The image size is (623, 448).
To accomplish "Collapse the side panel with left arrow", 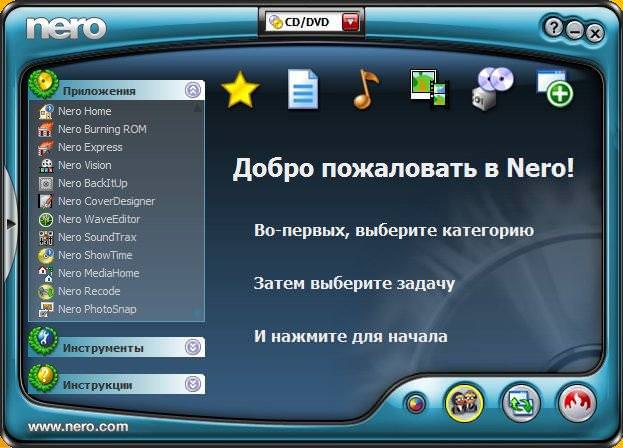I will coord(10,225).
